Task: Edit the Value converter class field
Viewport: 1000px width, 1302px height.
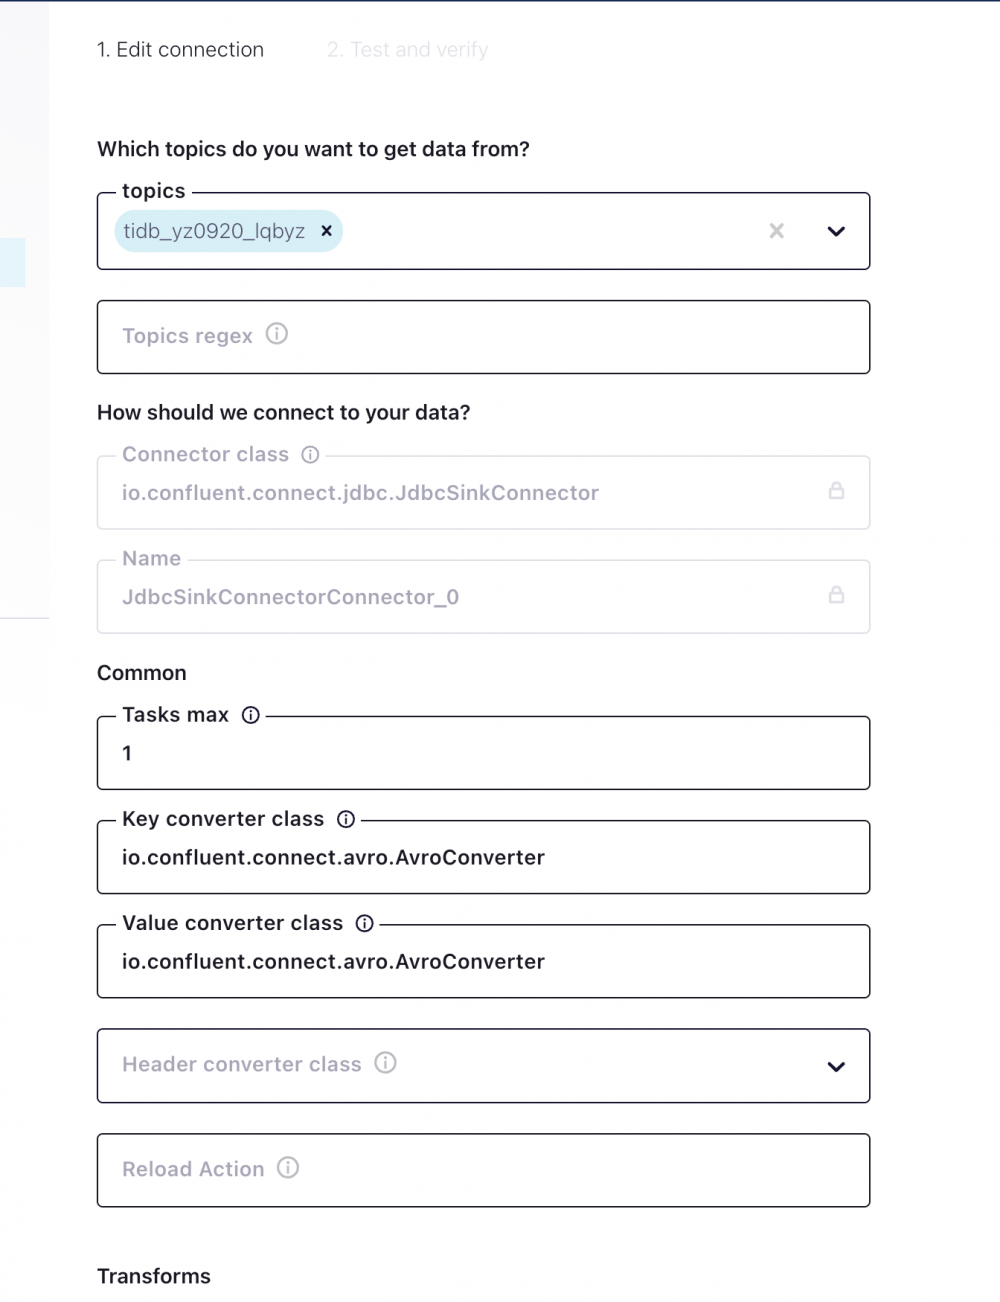Action: click(483, 962)
